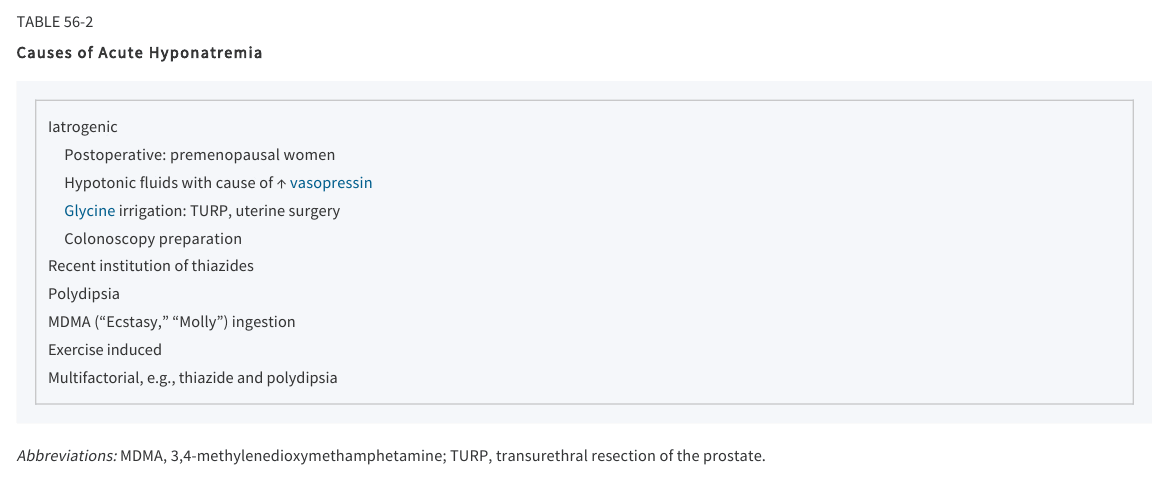Click the 3,4-methylenedioxymethamphetamine definition text

coord(308,456)
